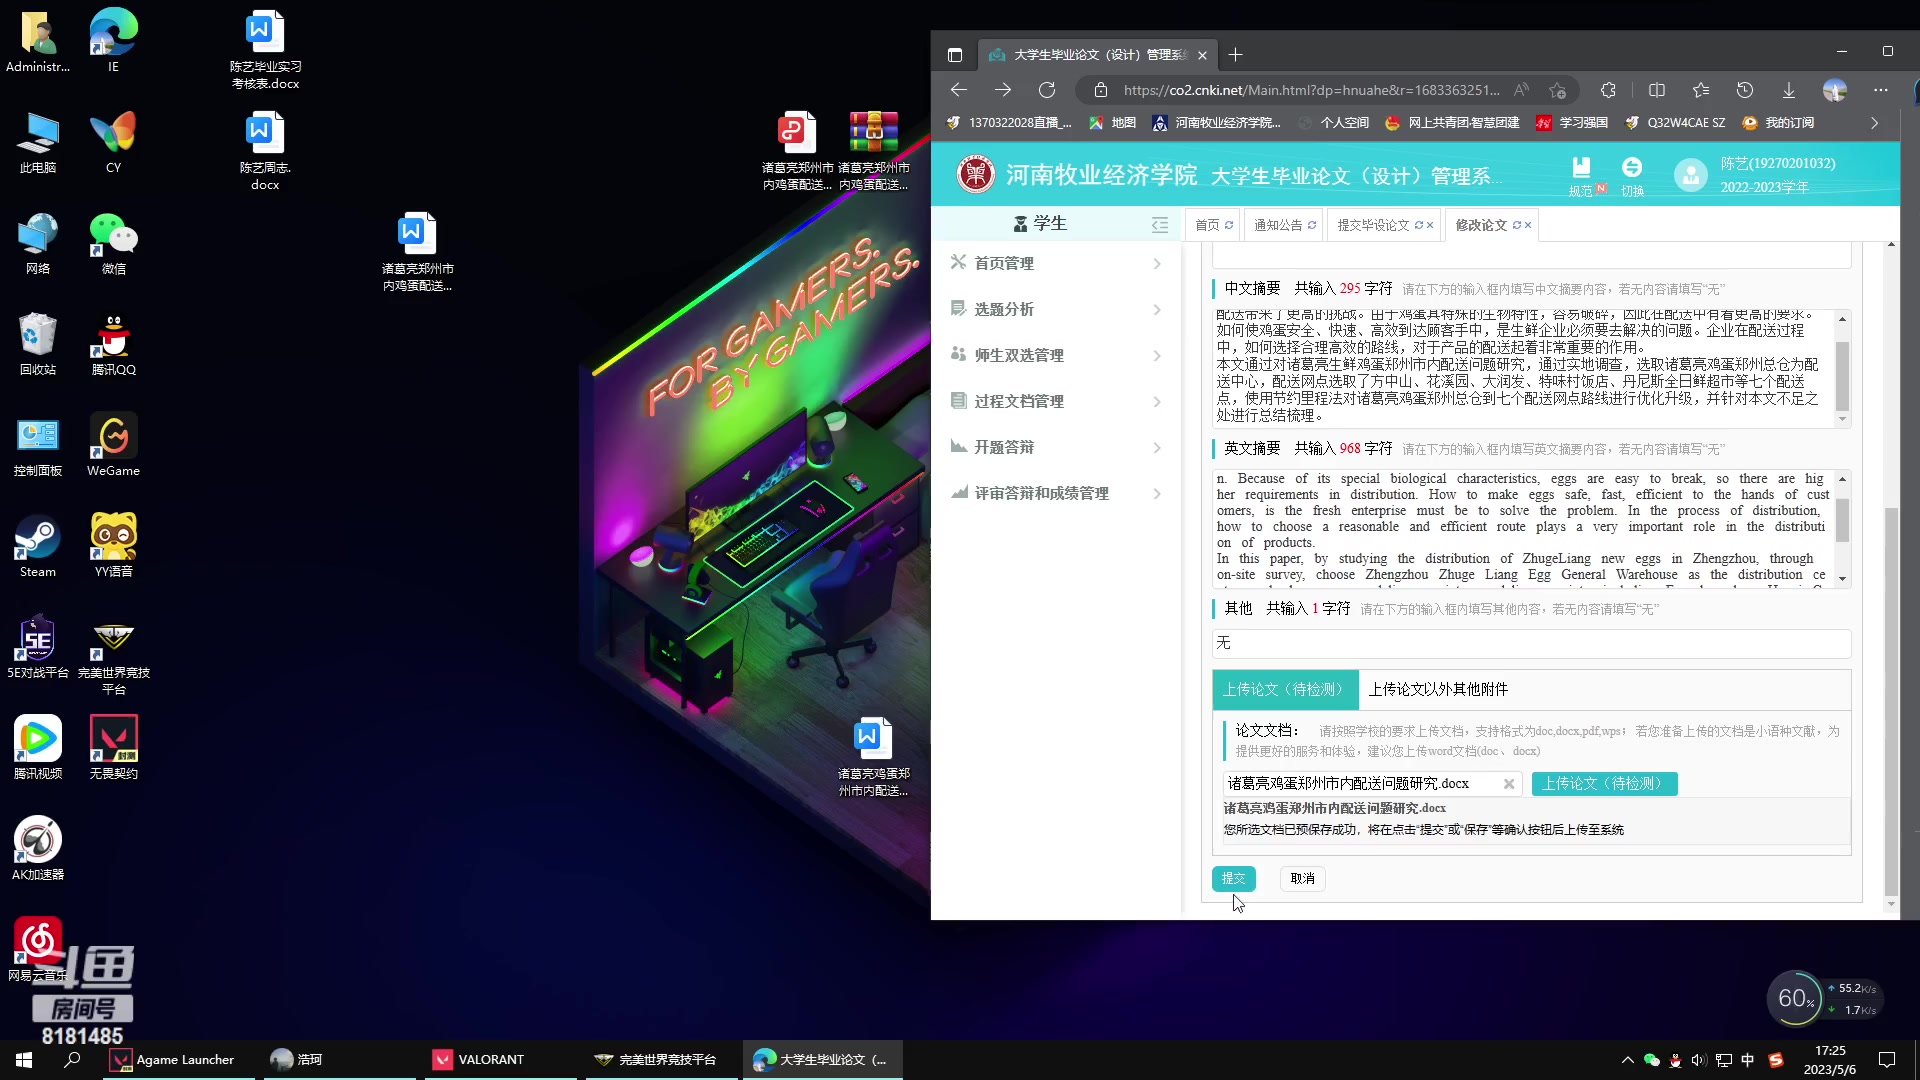This screenshot has width=1920, height=1080.
Task: Open the 通知公告 tab
Action: tap(1278, 225)
